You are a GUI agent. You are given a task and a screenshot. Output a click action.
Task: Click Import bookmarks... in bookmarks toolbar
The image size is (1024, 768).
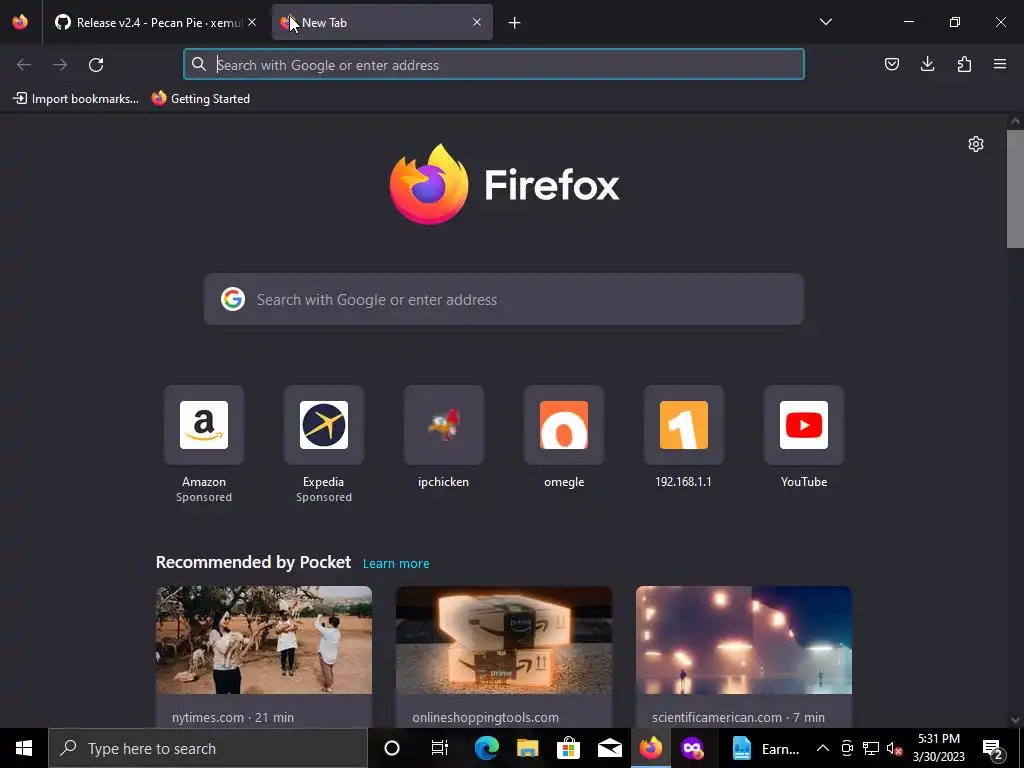(x=76, y=99)
